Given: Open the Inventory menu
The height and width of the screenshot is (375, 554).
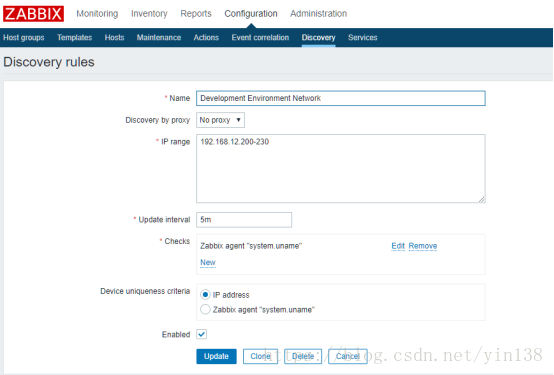Looking at the screenshot, I should 149,14.
